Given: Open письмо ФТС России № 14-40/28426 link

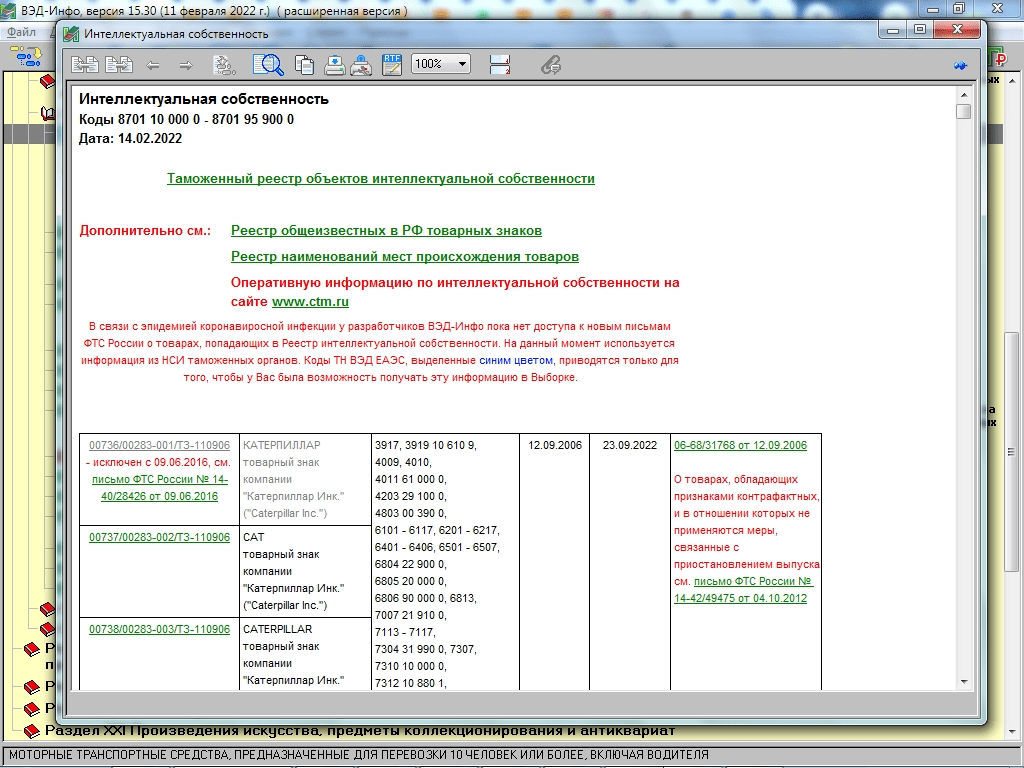Looking at the screenshot, I should [159, 488].
